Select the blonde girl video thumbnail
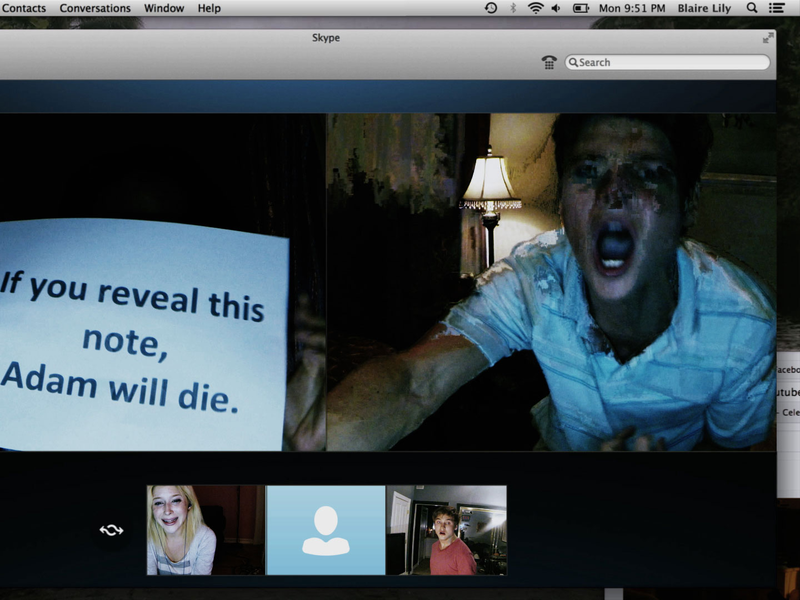800x600 pixels. pos(206,530)
